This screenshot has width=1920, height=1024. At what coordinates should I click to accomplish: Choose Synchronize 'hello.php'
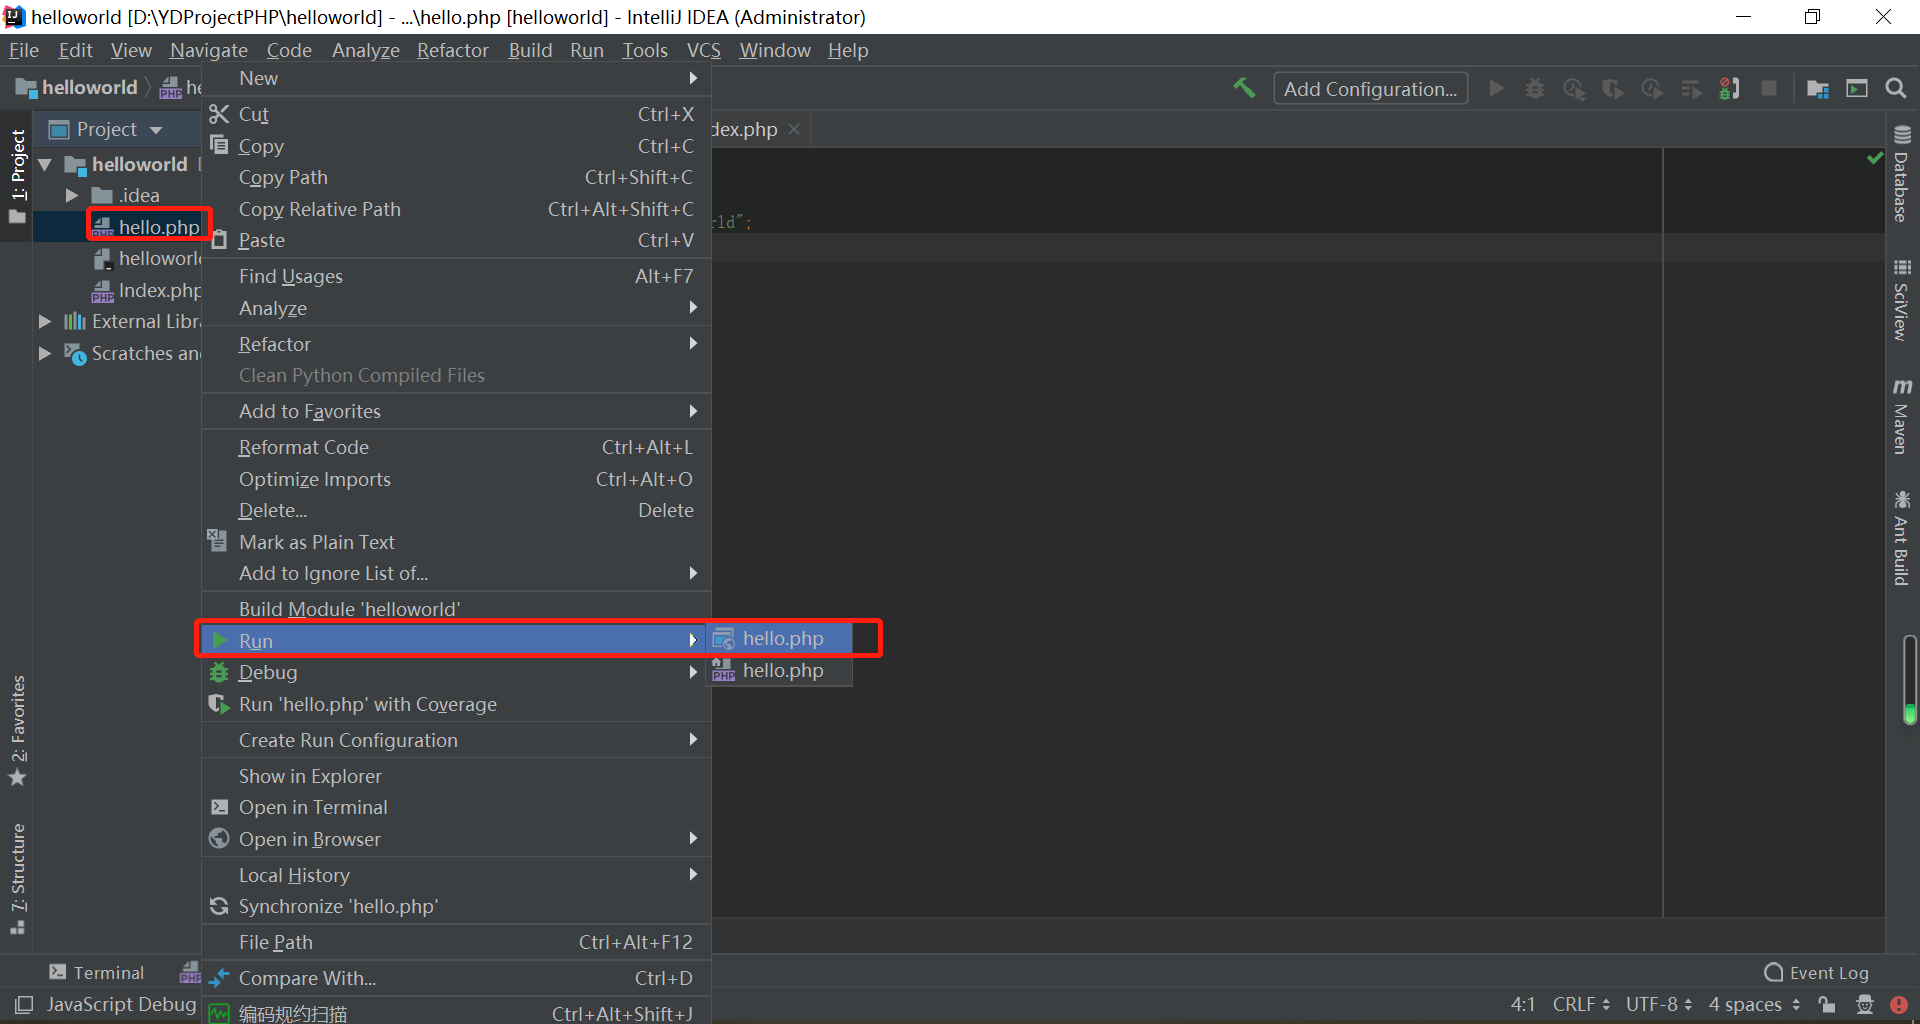(x=456, y=906)
